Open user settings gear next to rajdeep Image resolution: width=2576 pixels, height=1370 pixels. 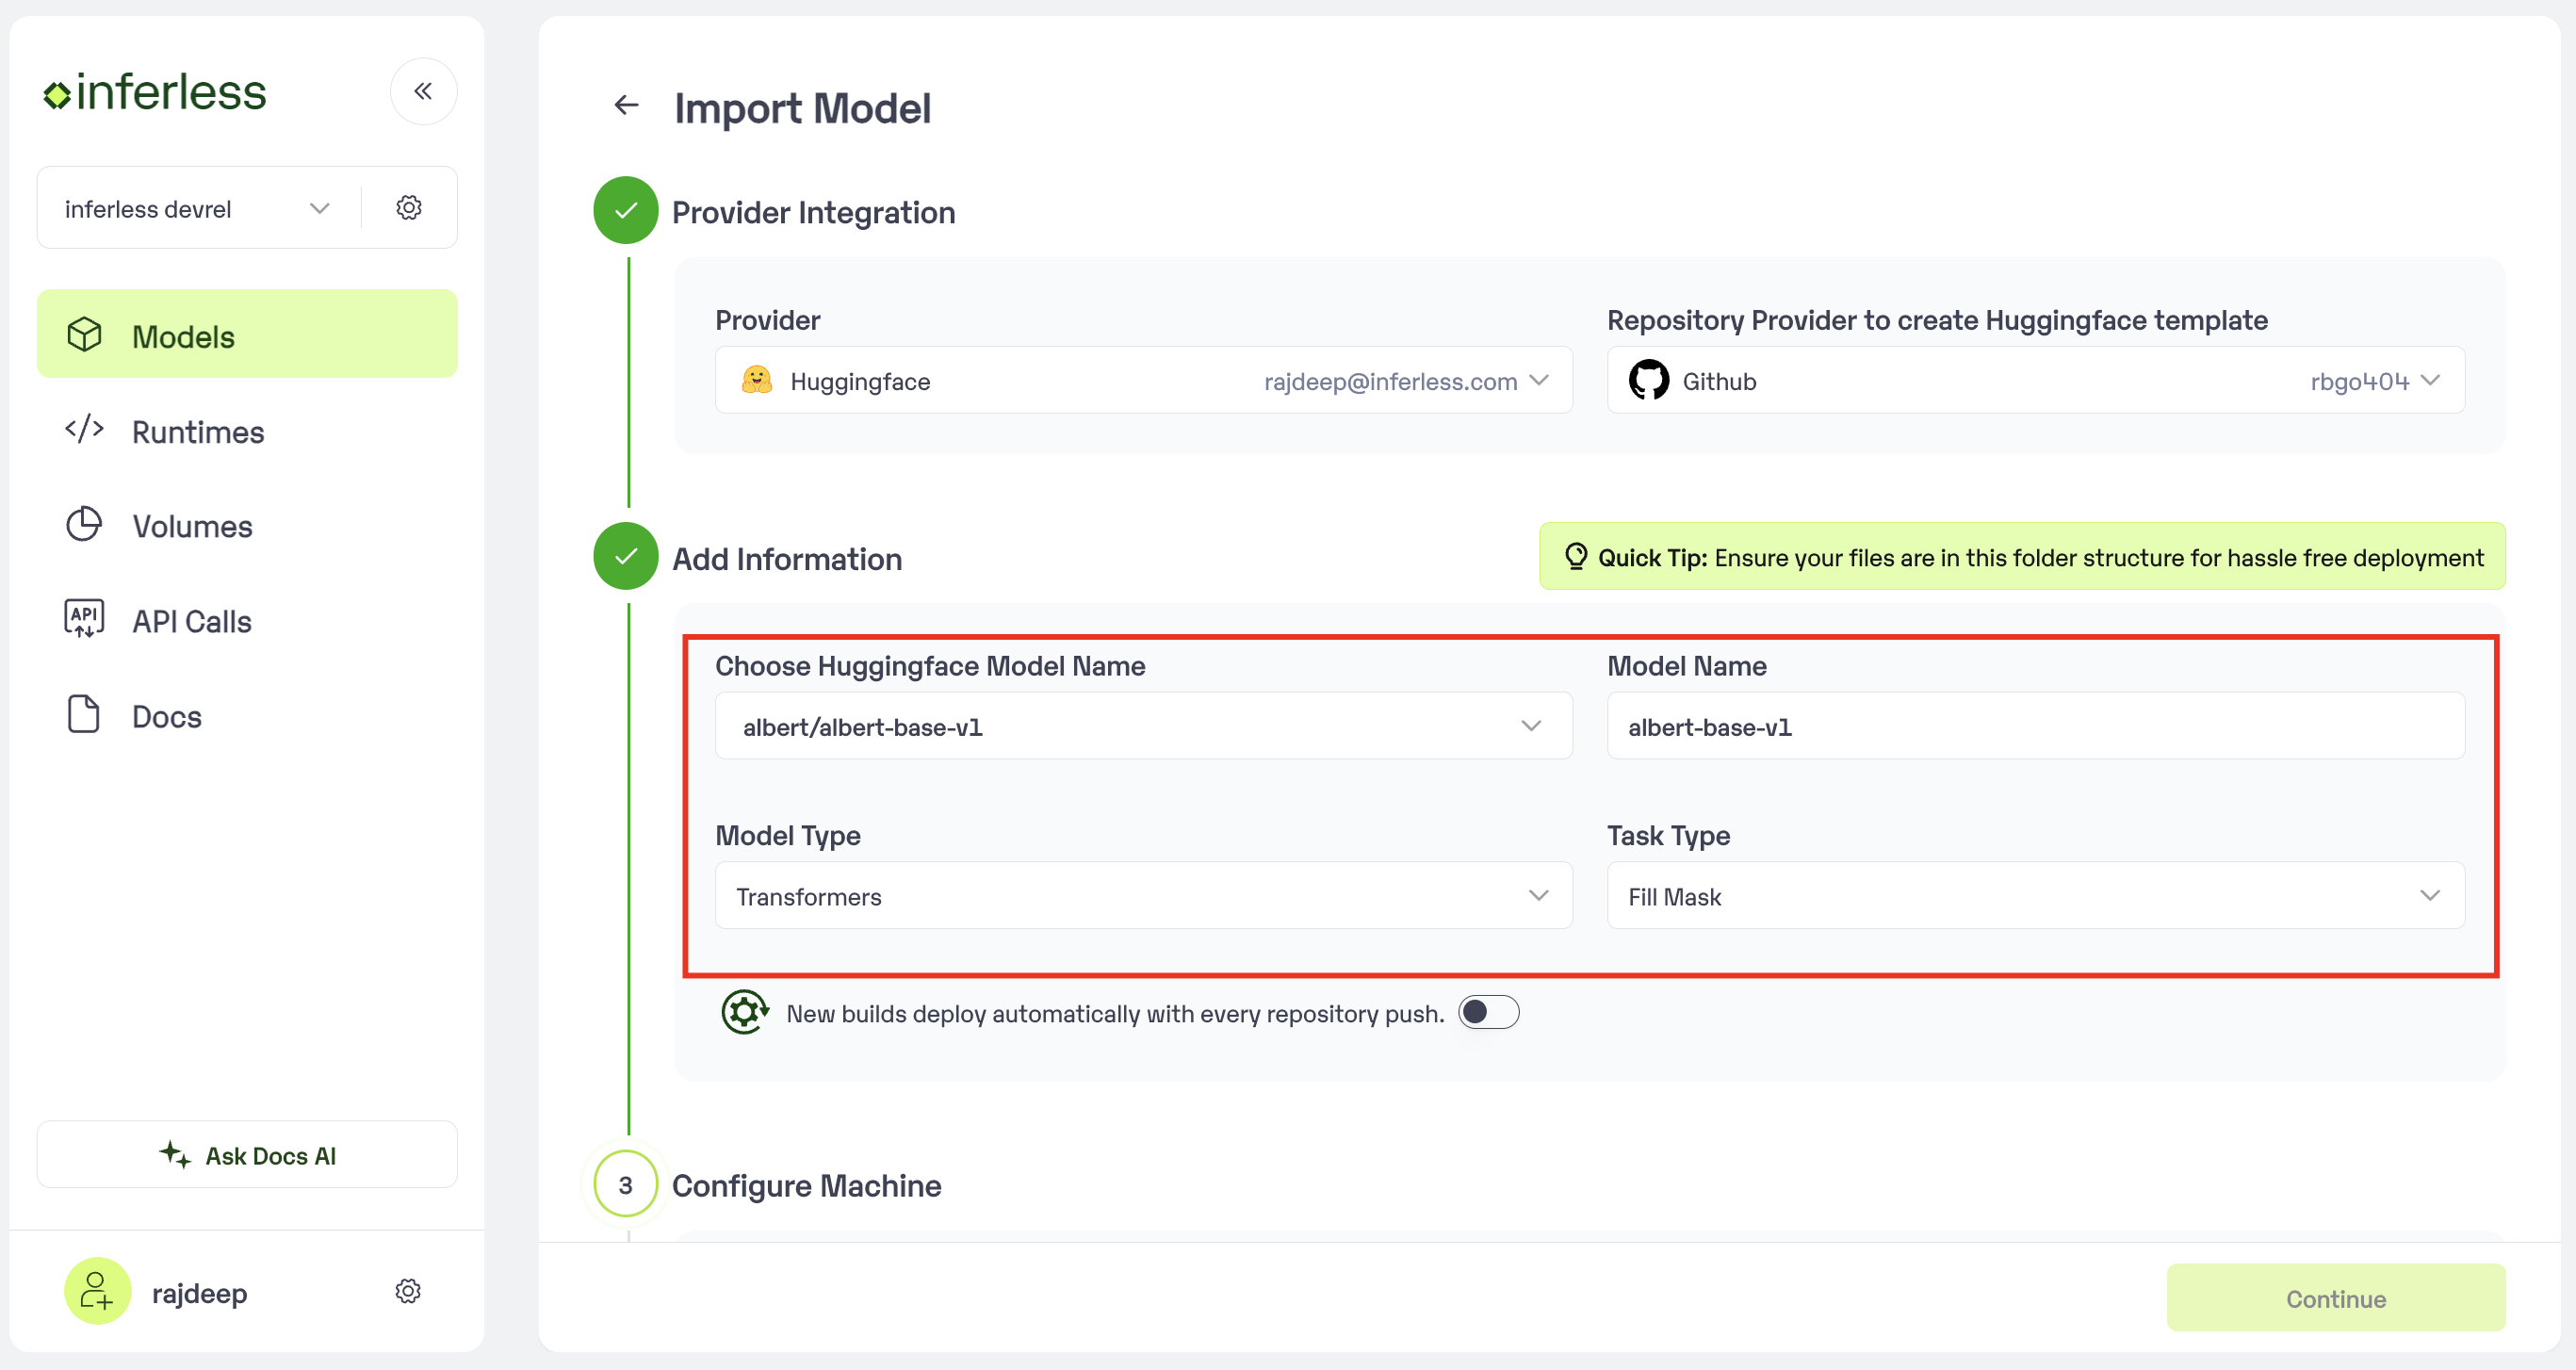(408, 1291)
